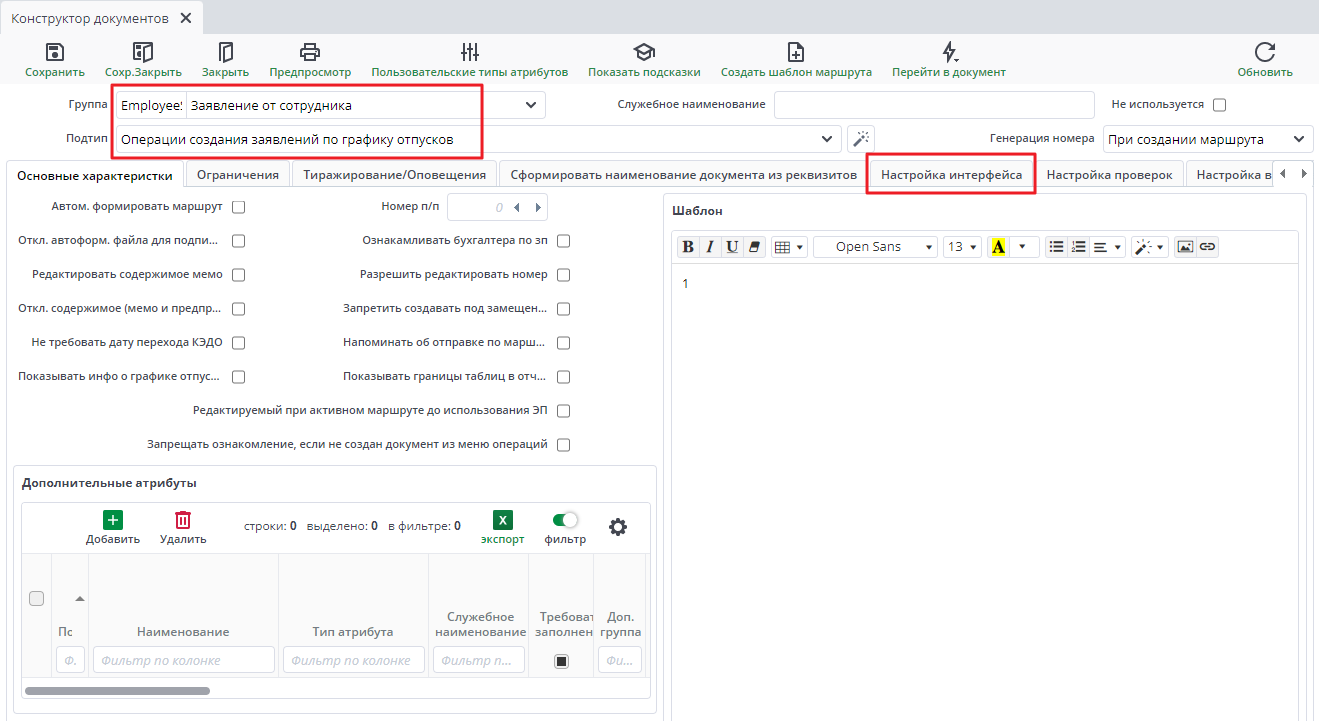This screenshot has height=721, width=1319.
Task: Close the Конструктор документов tab
Action: click(185, 19)
